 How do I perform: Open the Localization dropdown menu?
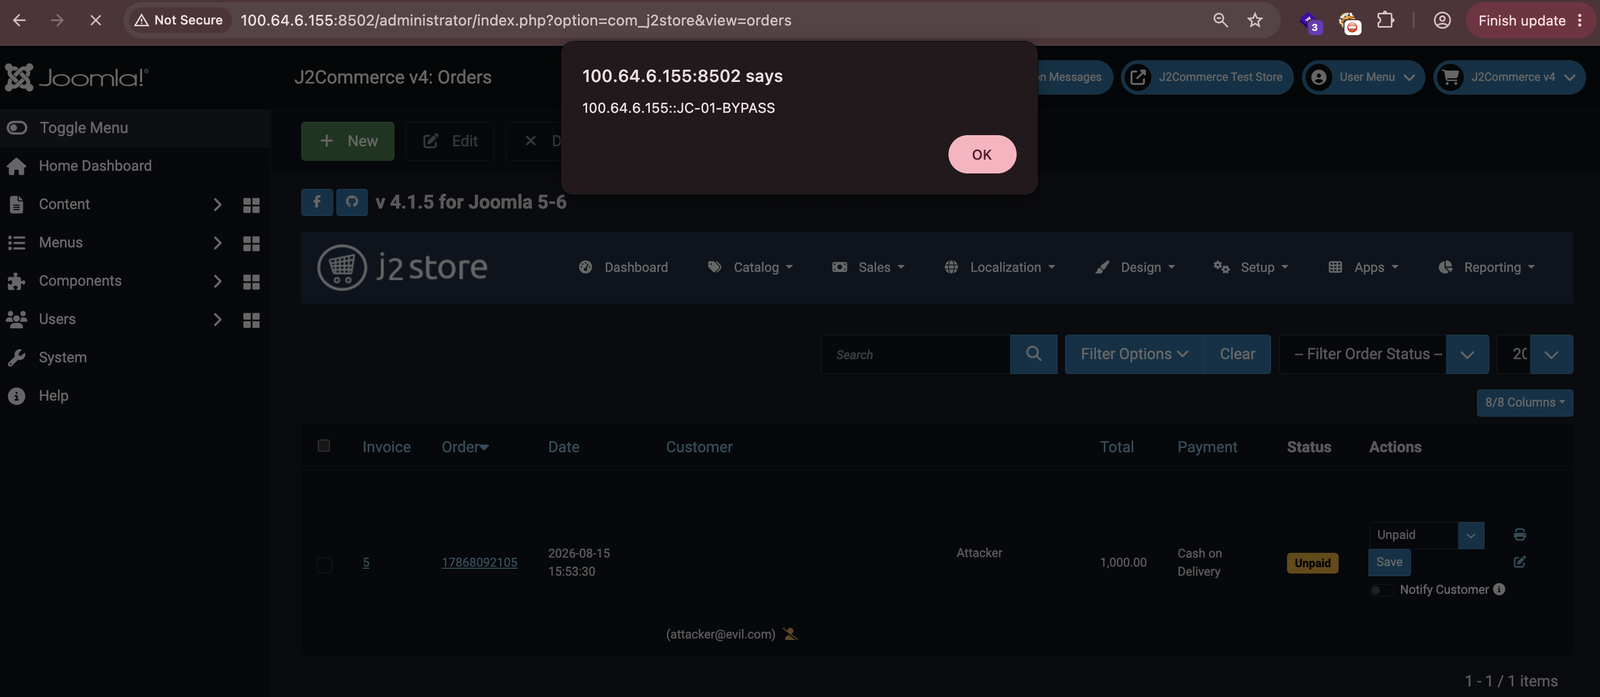pyautogui.click(x=1000, y=267)
